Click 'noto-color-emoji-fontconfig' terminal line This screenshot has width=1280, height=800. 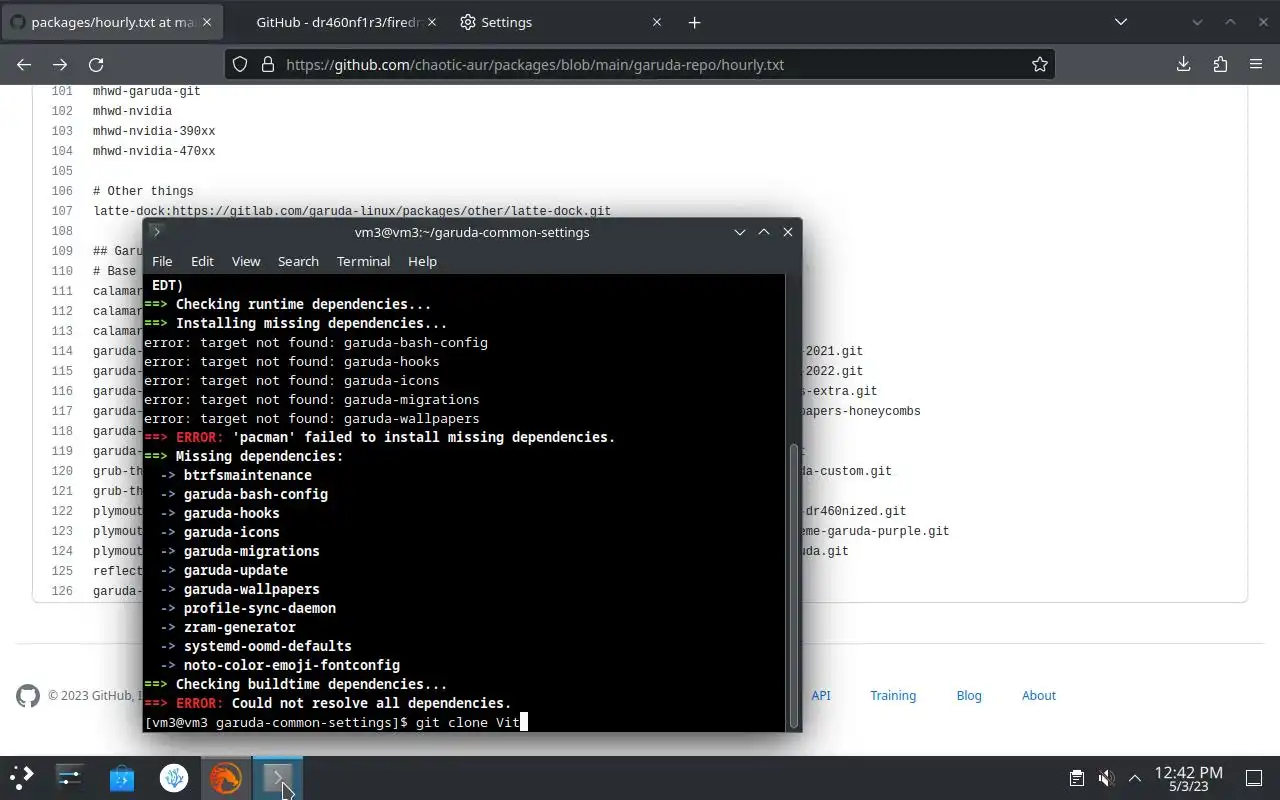pyautogui.click(x=292, y=665)
